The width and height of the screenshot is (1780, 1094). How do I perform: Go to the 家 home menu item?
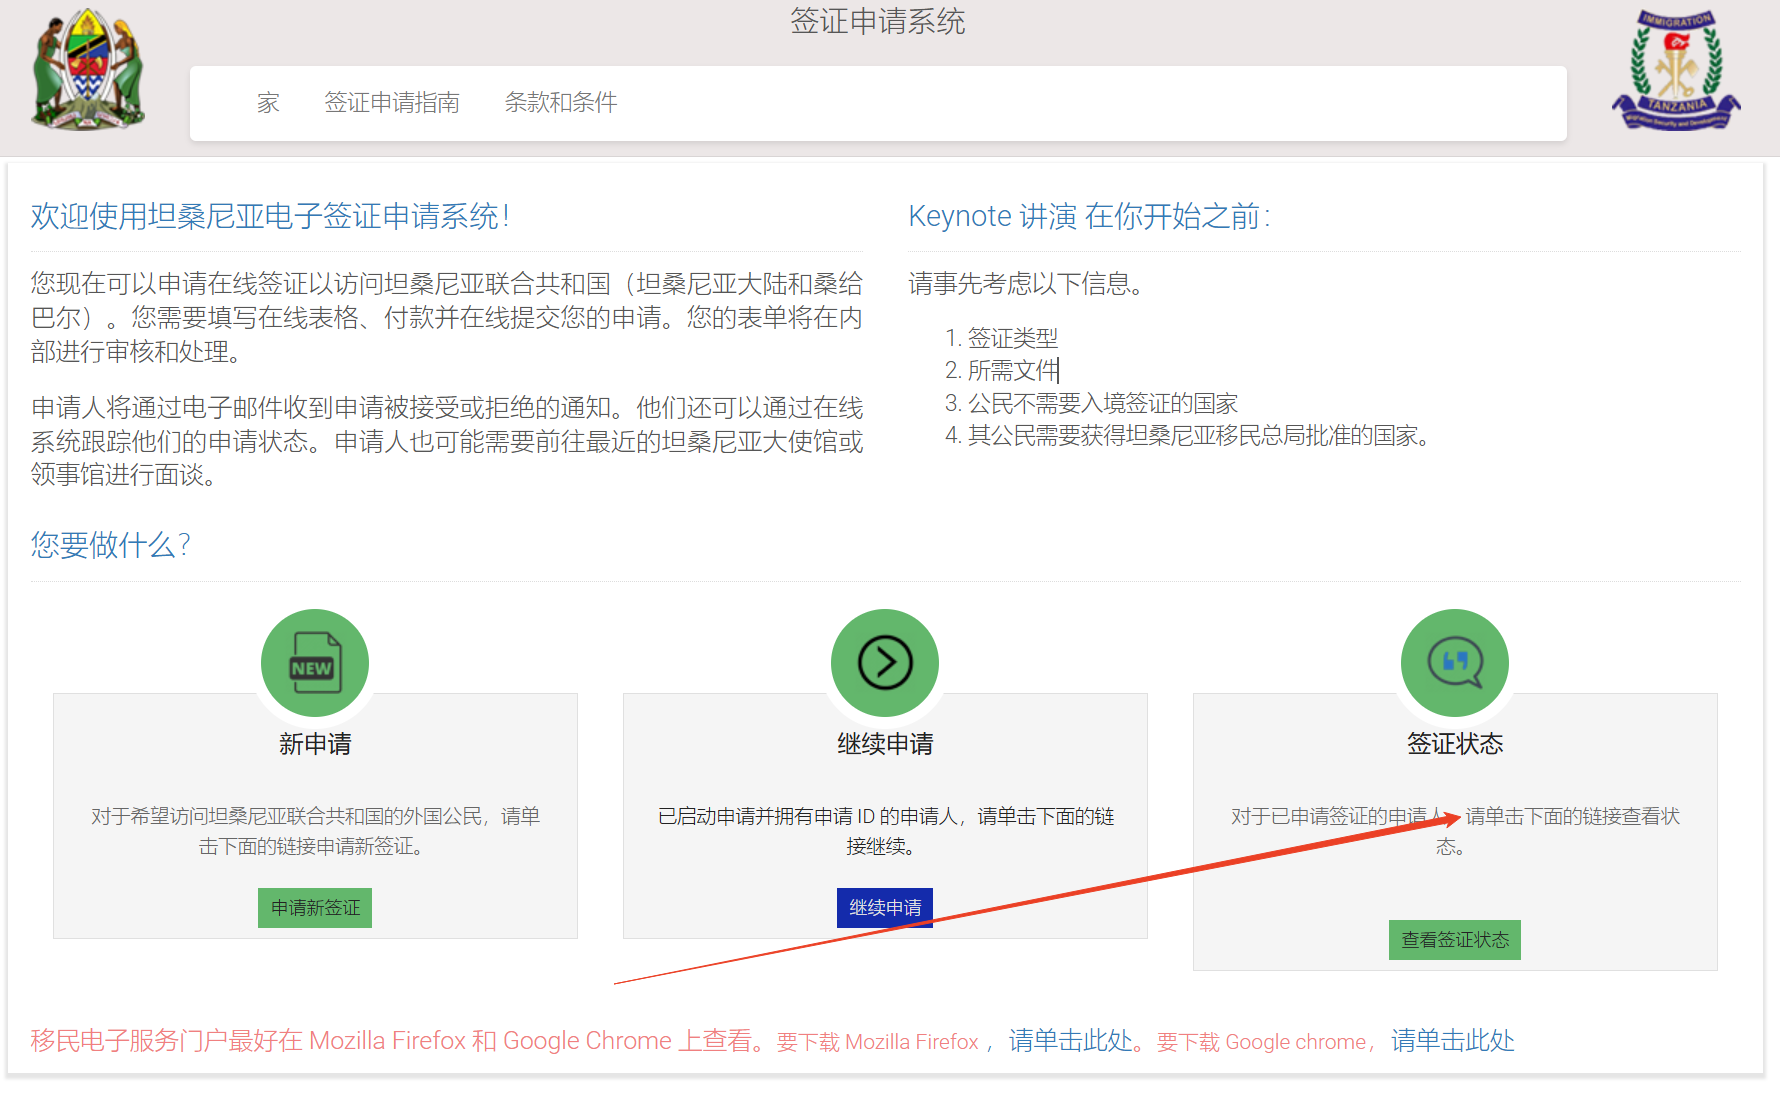tap(268, 103)
